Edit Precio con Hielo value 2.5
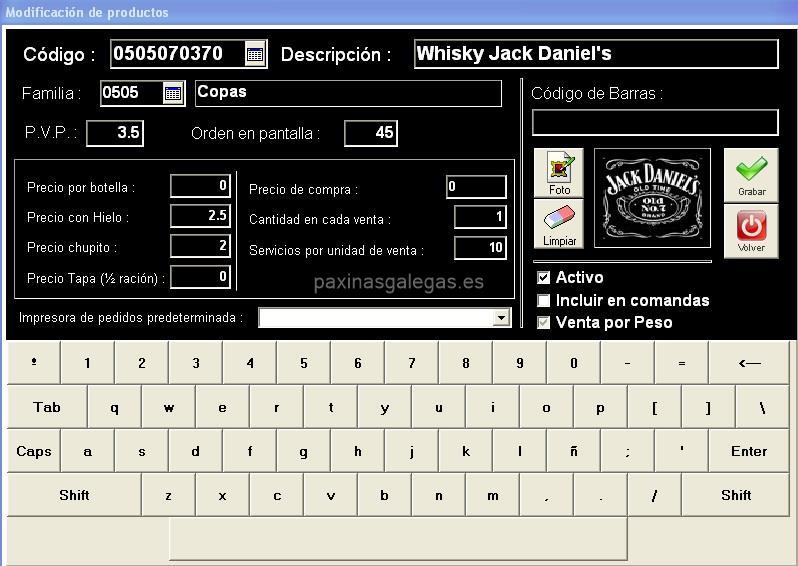798x566 pixels. pyautogui.click(x=200, y=216)
